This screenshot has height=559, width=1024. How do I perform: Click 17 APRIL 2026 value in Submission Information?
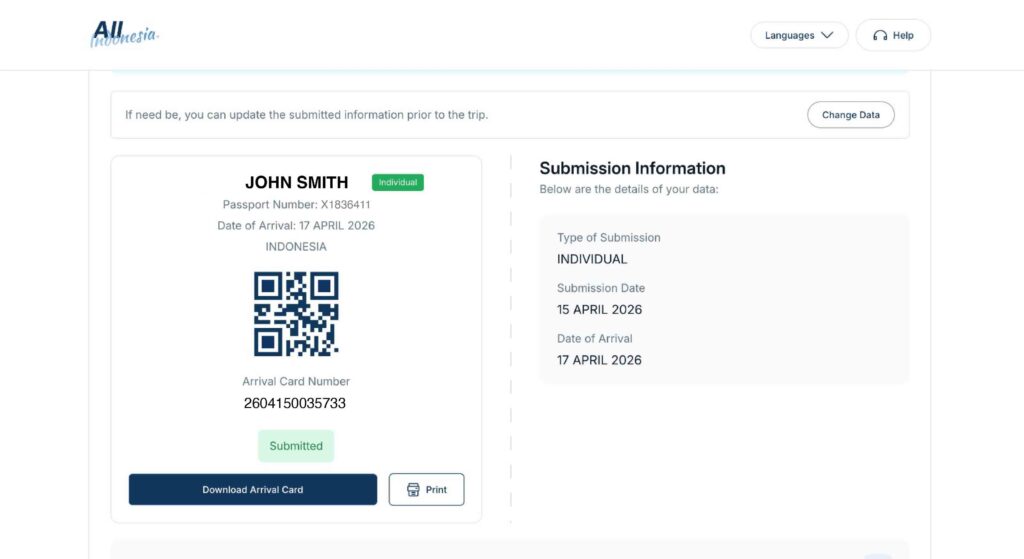click(x=599, y=360)
